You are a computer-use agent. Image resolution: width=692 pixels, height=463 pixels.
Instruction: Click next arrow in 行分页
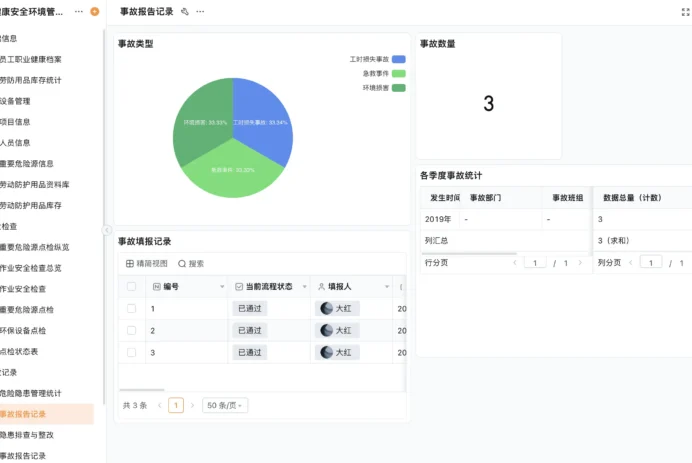click(x=580, y=263)
